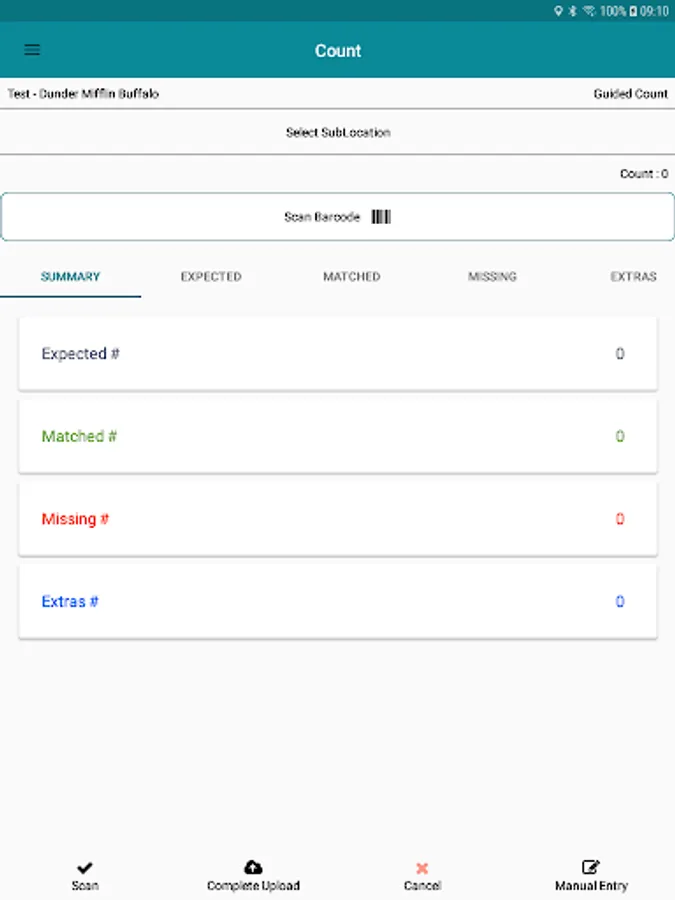This screenshot has width=675, height=900.
Task: Tap the green Matched value 0
Action: (x=620, y=436)
